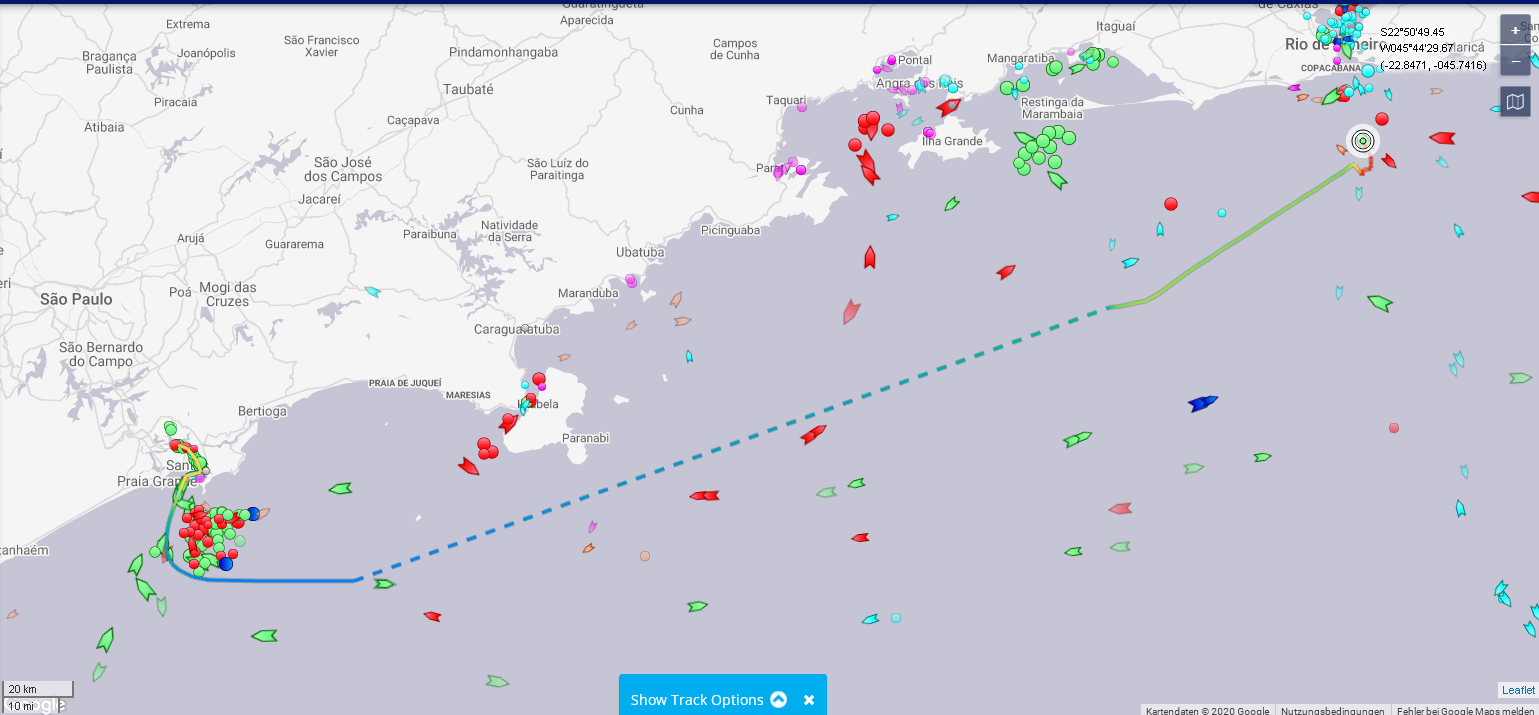Image resolution: width=1539 pixels, height=715 pixels.
Task: Open the map layers selector
Action: click(x=1515, y=102)
